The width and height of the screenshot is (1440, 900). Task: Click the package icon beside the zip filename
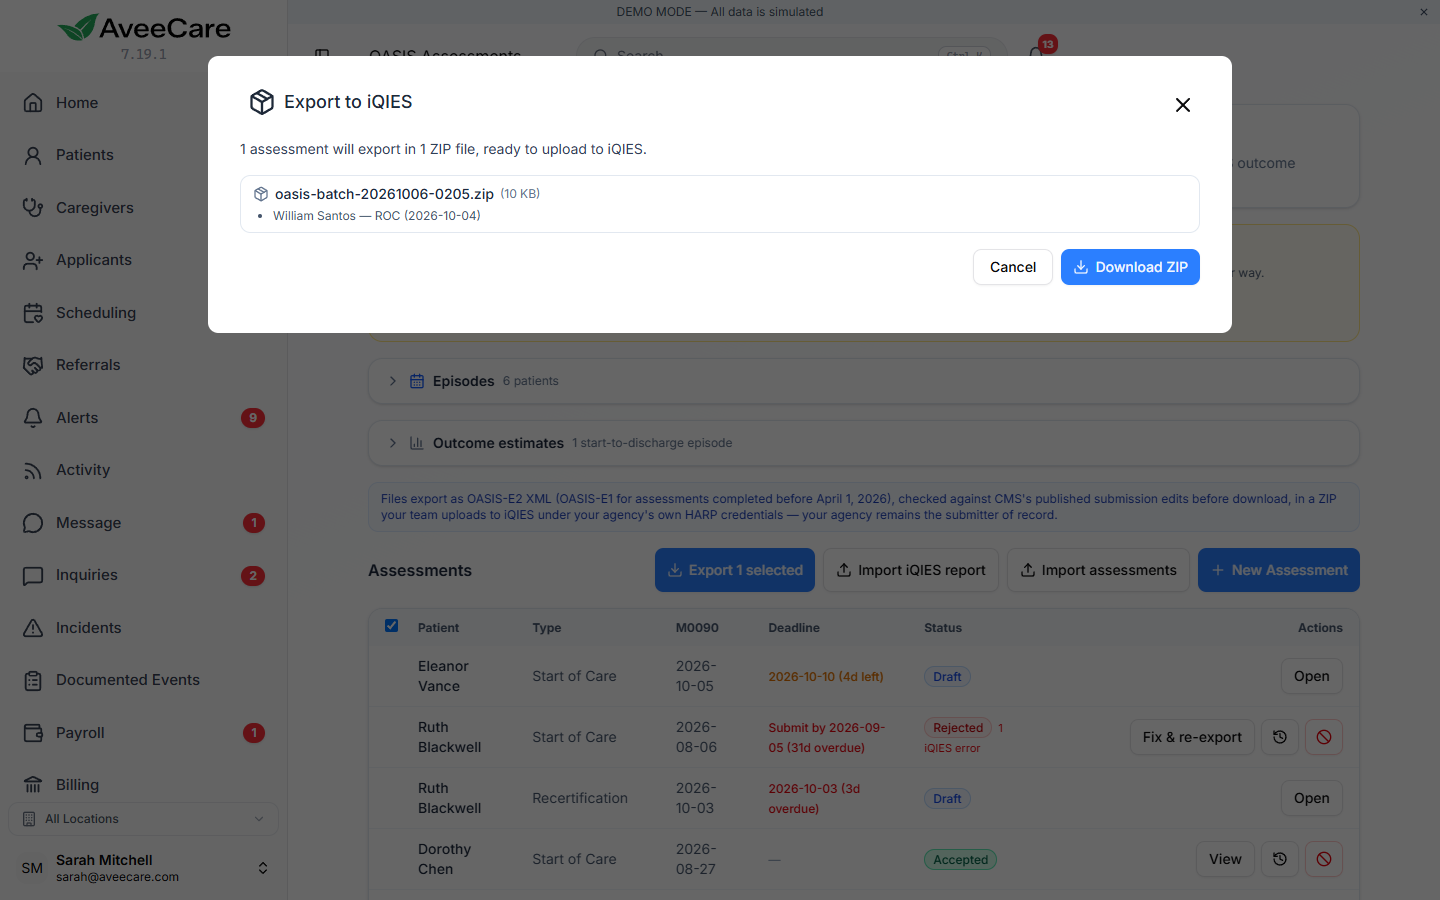pos(261,194)
